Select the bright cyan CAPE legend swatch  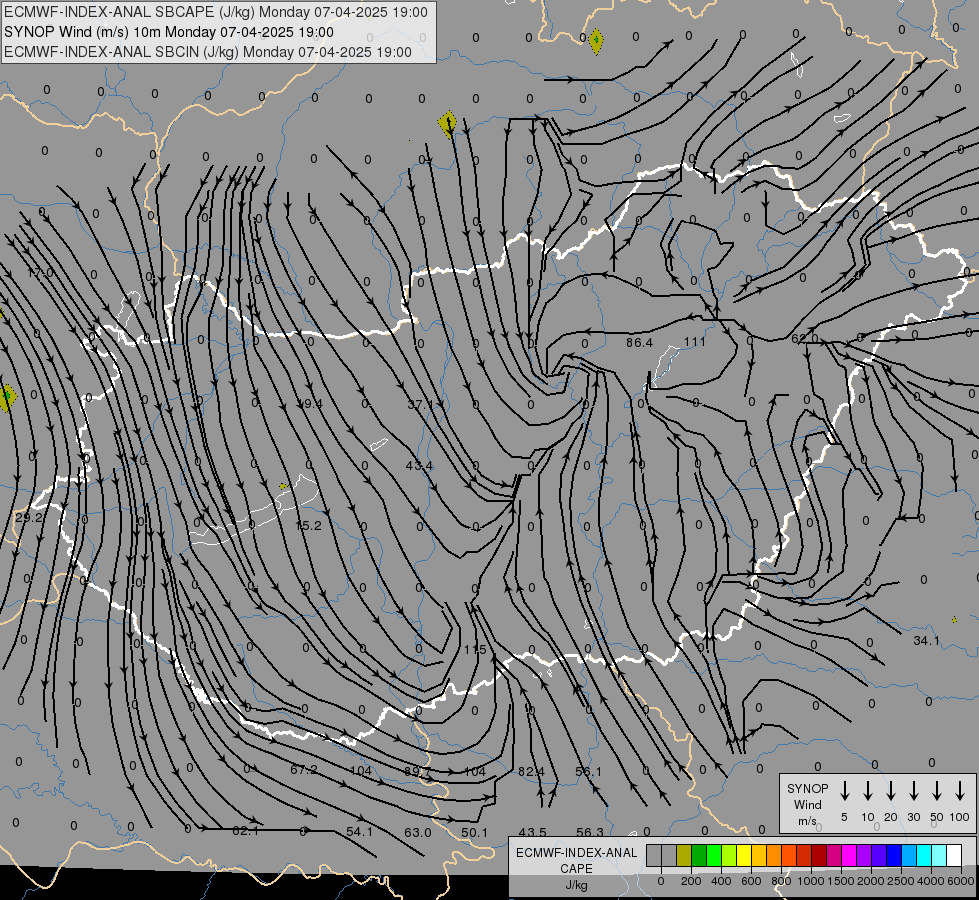(x=923, y=856)
